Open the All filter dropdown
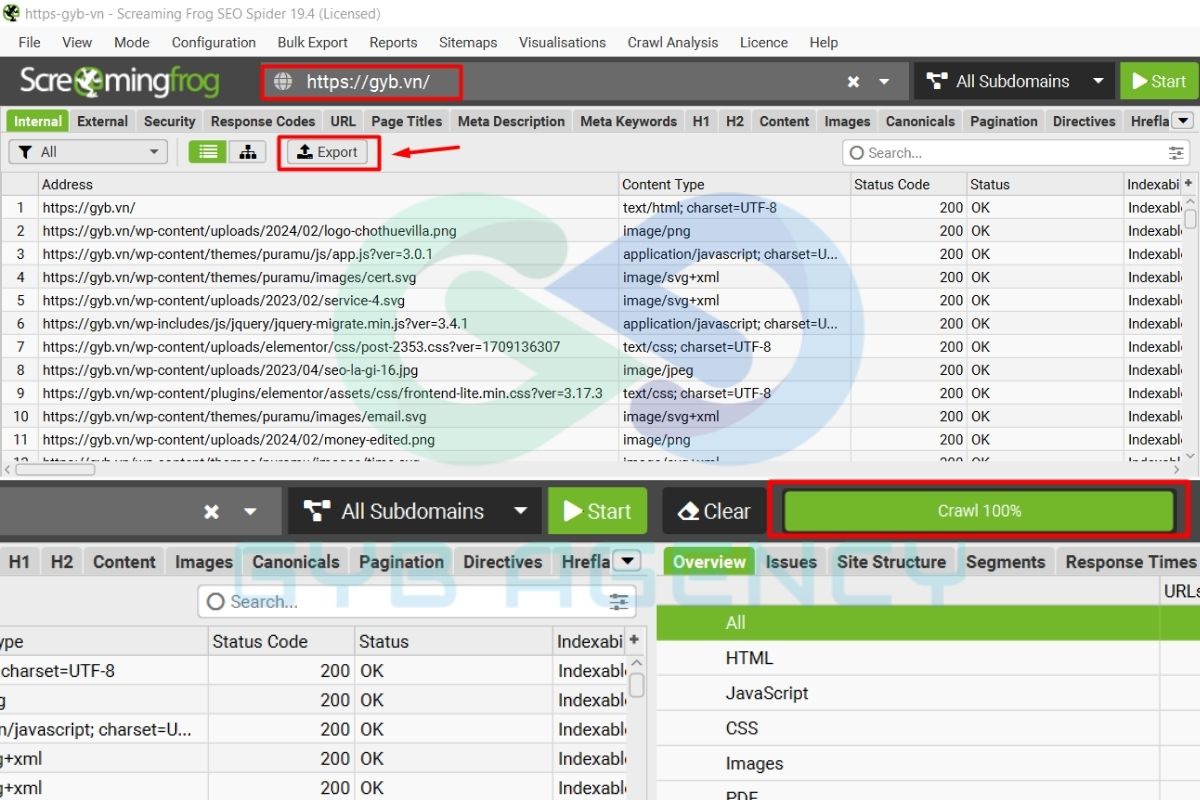The image size is (1200, 800). tap(88, 152)
